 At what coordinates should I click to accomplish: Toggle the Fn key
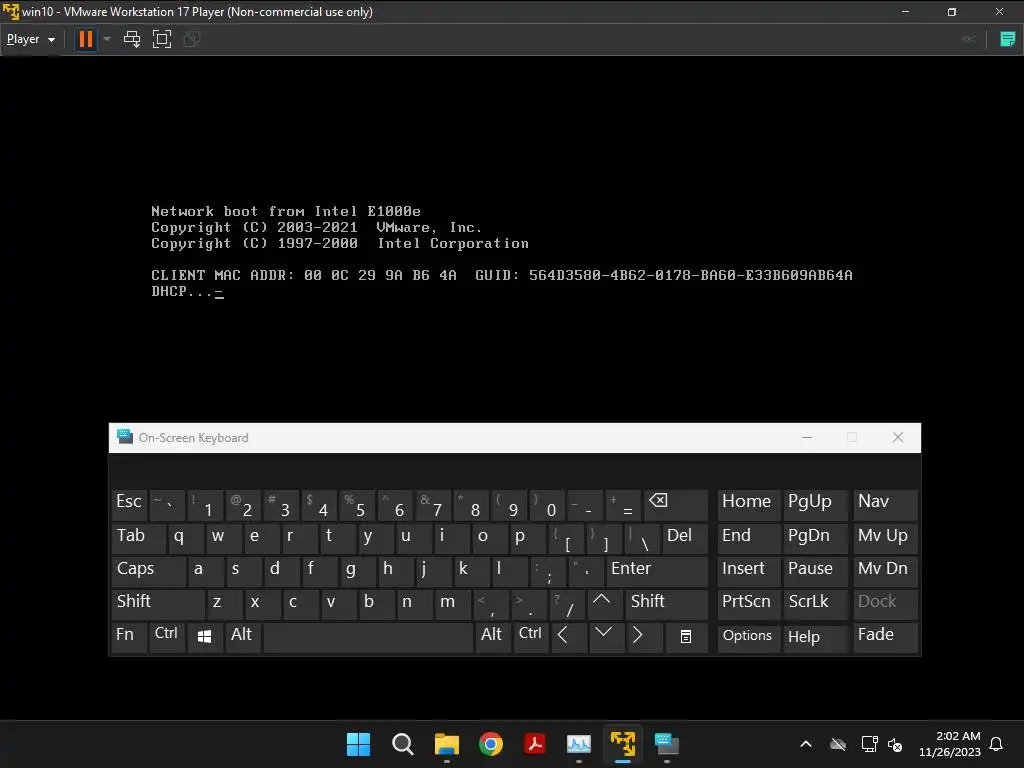point(129,637)
